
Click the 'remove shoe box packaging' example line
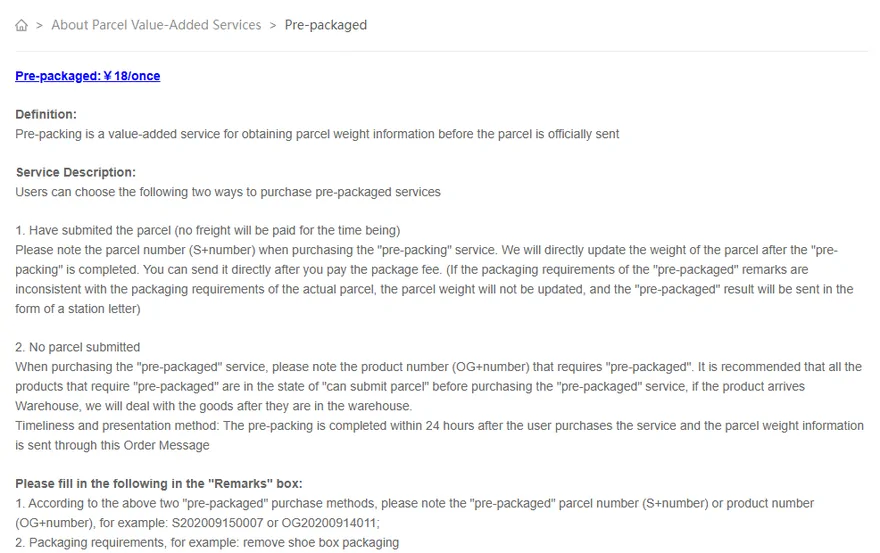pyautogui.click(x=207, y=543)
